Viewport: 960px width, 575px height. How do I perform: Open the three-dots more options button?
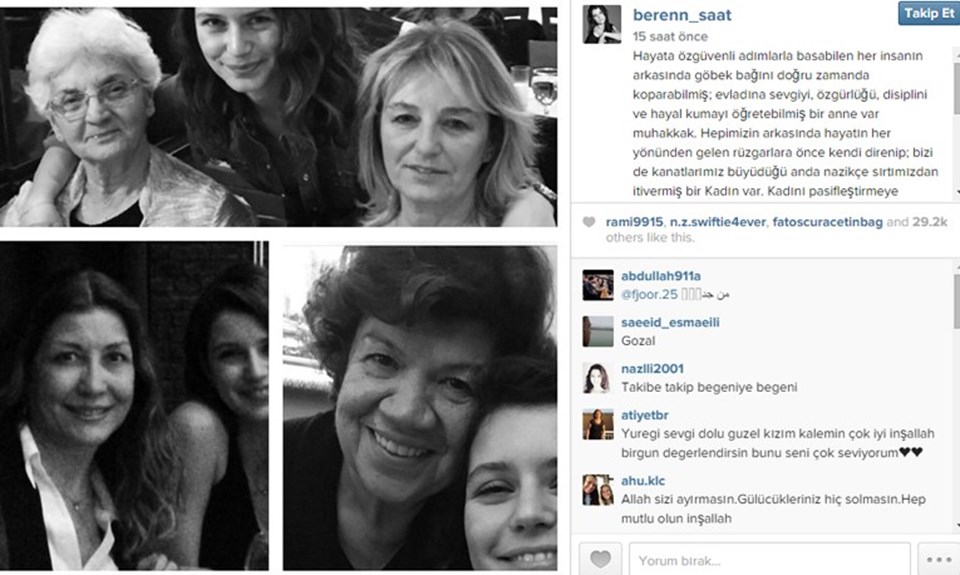click(x=938, y=560)
